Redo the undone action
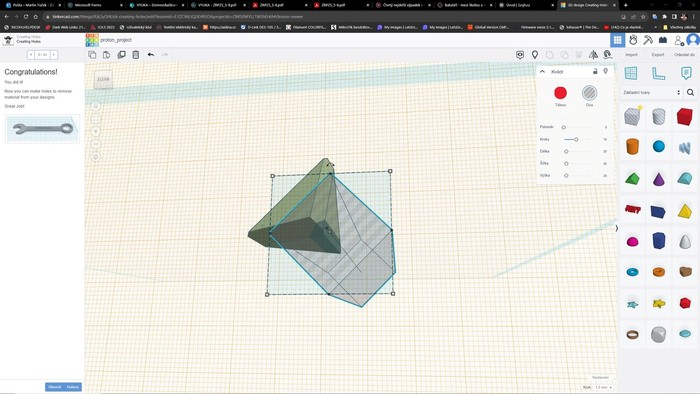 [x=165, y=54]
